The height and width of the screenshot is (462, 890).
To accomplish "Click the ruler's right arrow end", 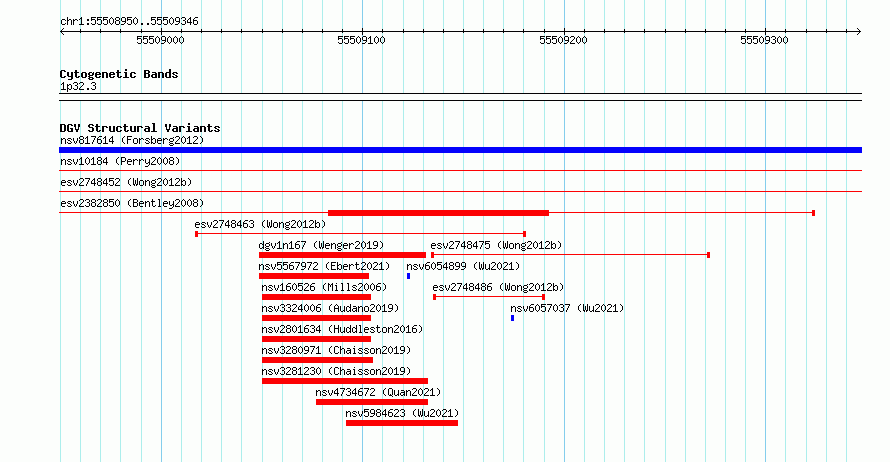I will click(x=859, y=32).
